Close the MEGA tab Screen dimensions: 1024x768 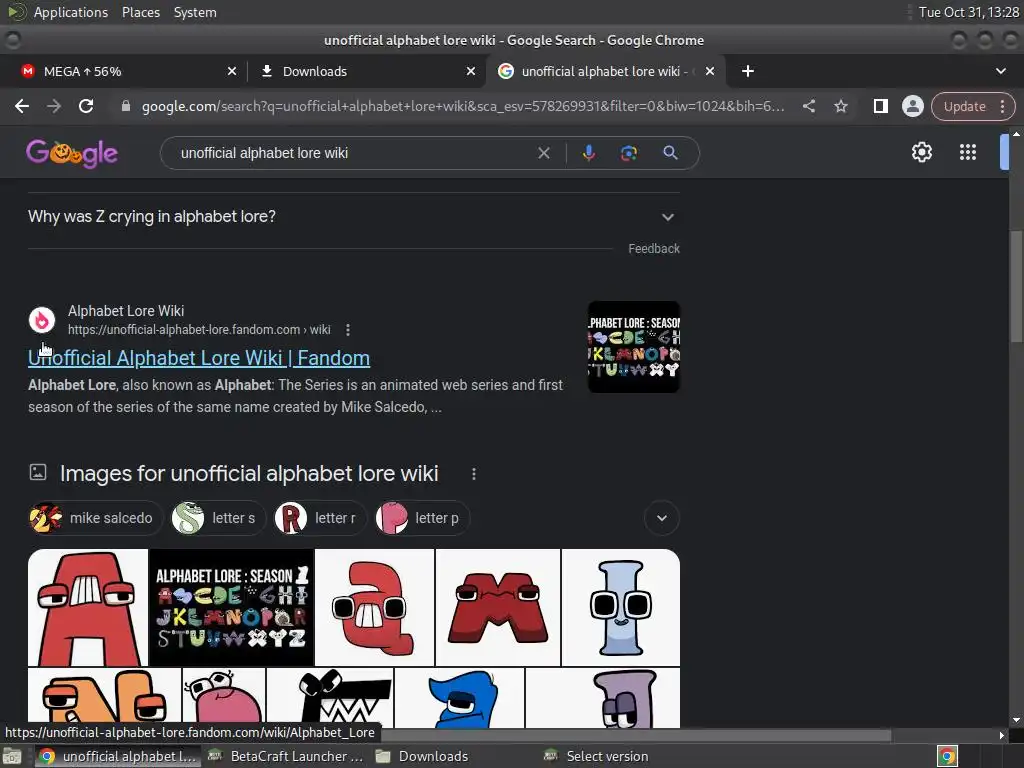232,71
